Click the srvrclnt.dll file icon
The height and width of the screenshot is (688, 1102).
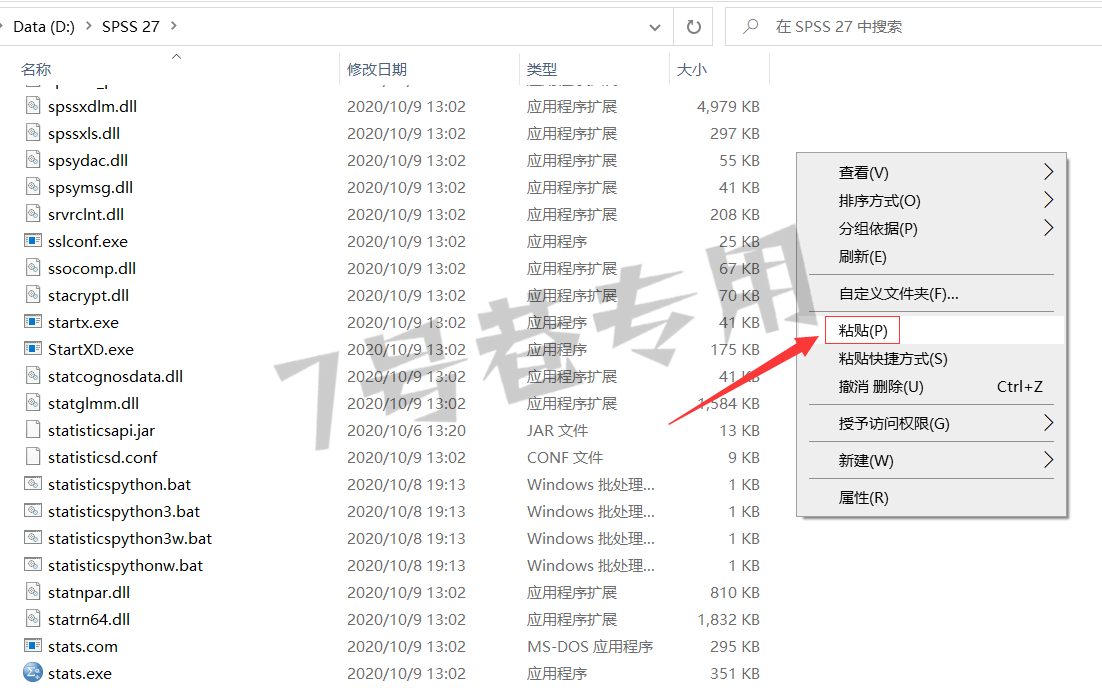coord(33,214)
